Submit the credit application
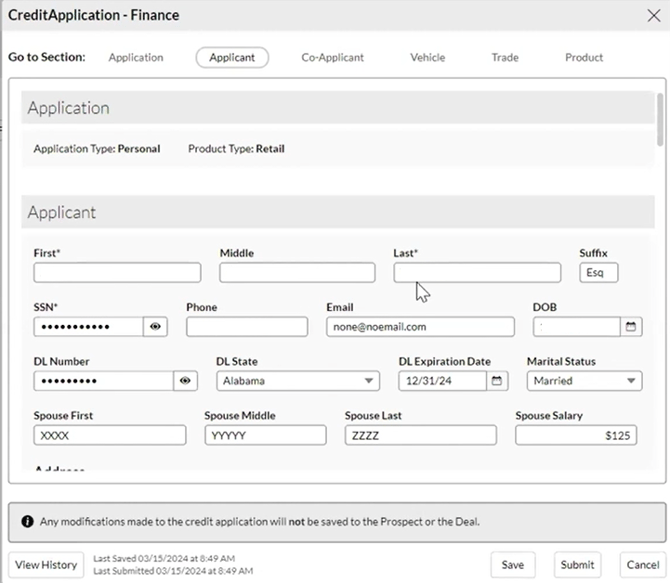 tap(577, 564)
